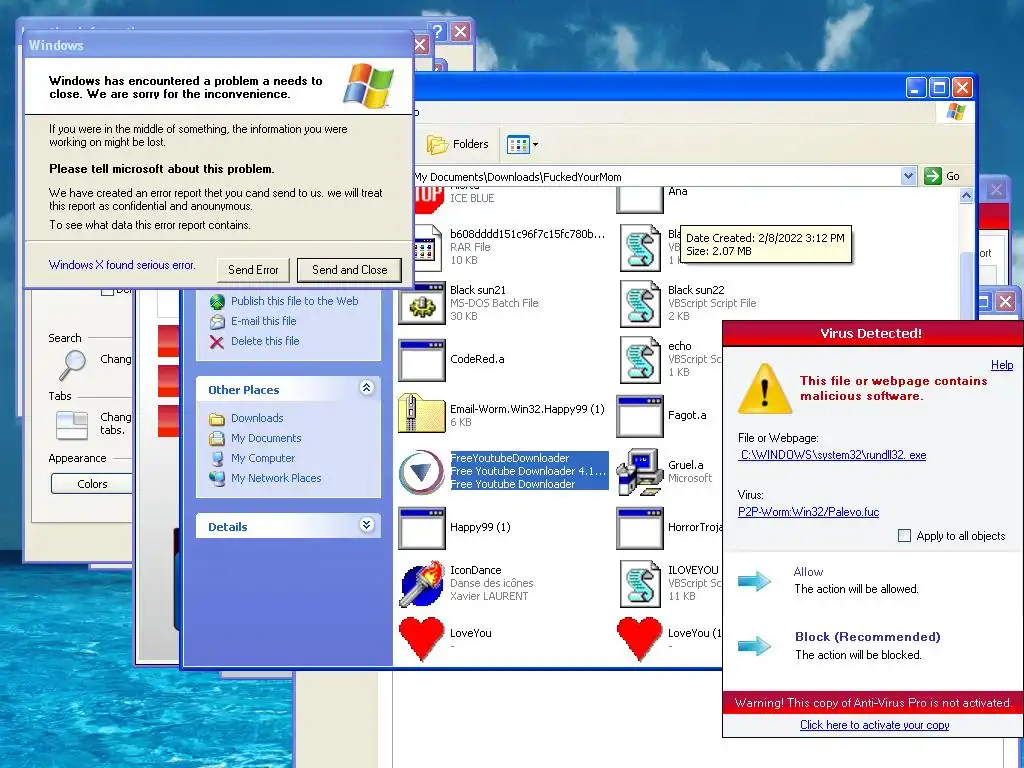This screenshot has height=768, width=1024.
Task: Open the Help link in Virus Detected
Action: (1002, 365)
